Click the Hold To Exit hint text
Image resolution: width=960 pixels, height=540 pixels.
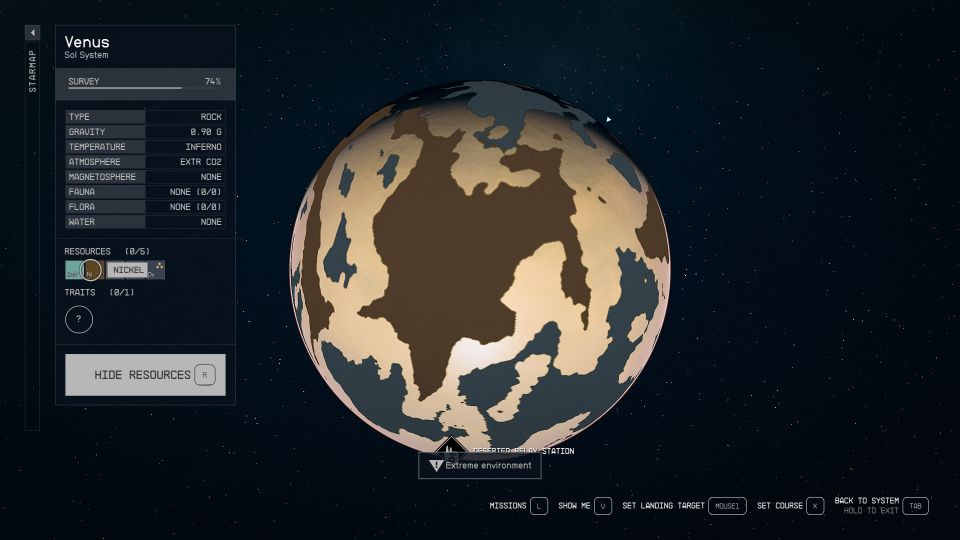871,511
